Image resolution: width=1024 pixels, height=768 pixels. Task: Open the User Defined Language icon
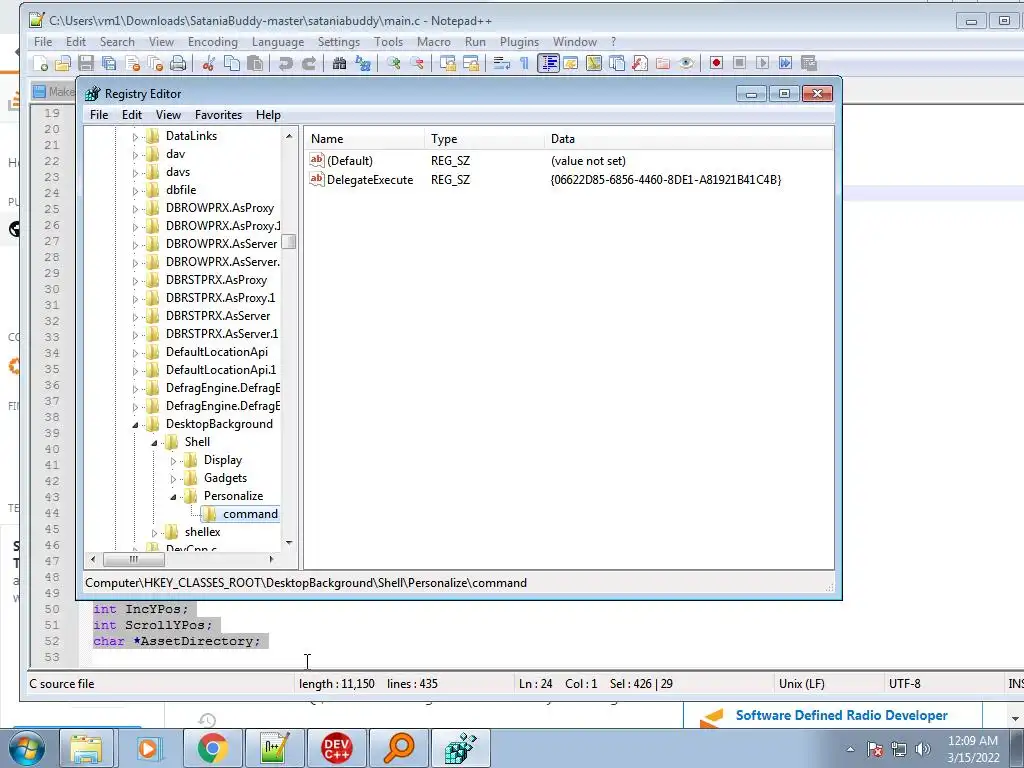pyautogui.click(x=571, y=63)
